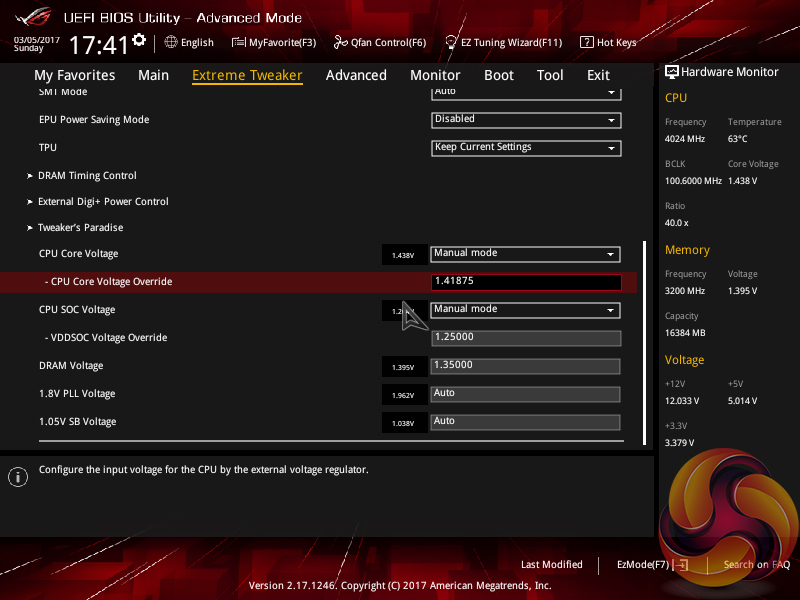
Task: Launch EZ Tuning Wizard bulb icon
Action: click(451, 42)
